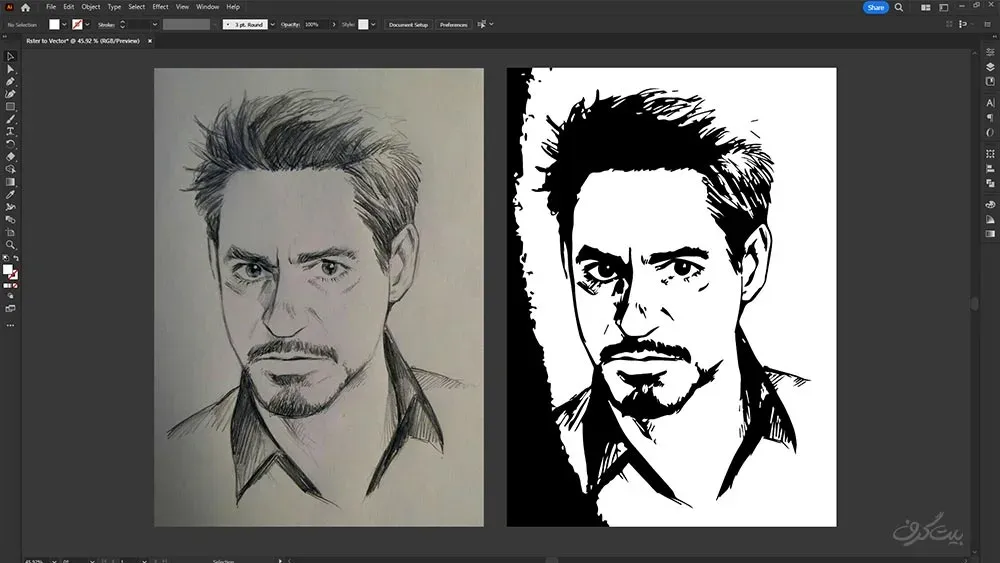Open the Type menu
The image size is (1000, 563).
pos(114,7)
